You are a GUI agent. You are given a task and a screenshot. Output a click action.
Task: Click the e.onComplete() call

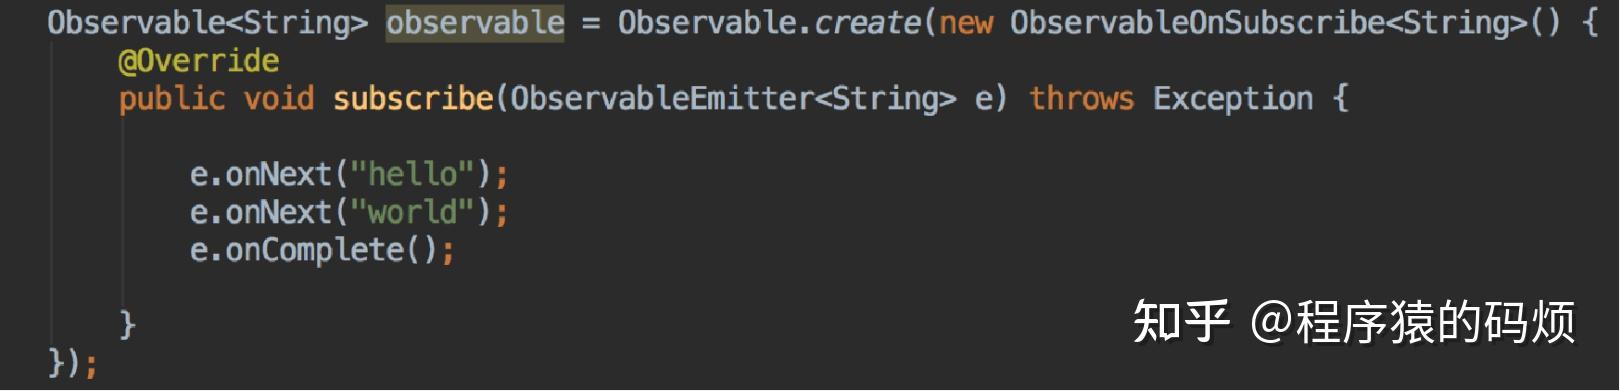[314, 250]
